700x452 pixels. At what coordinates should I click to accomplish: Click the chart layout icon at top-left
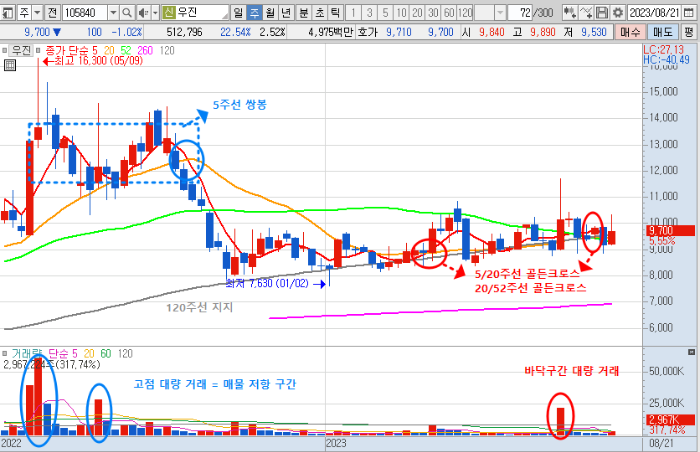pos(8,13)
